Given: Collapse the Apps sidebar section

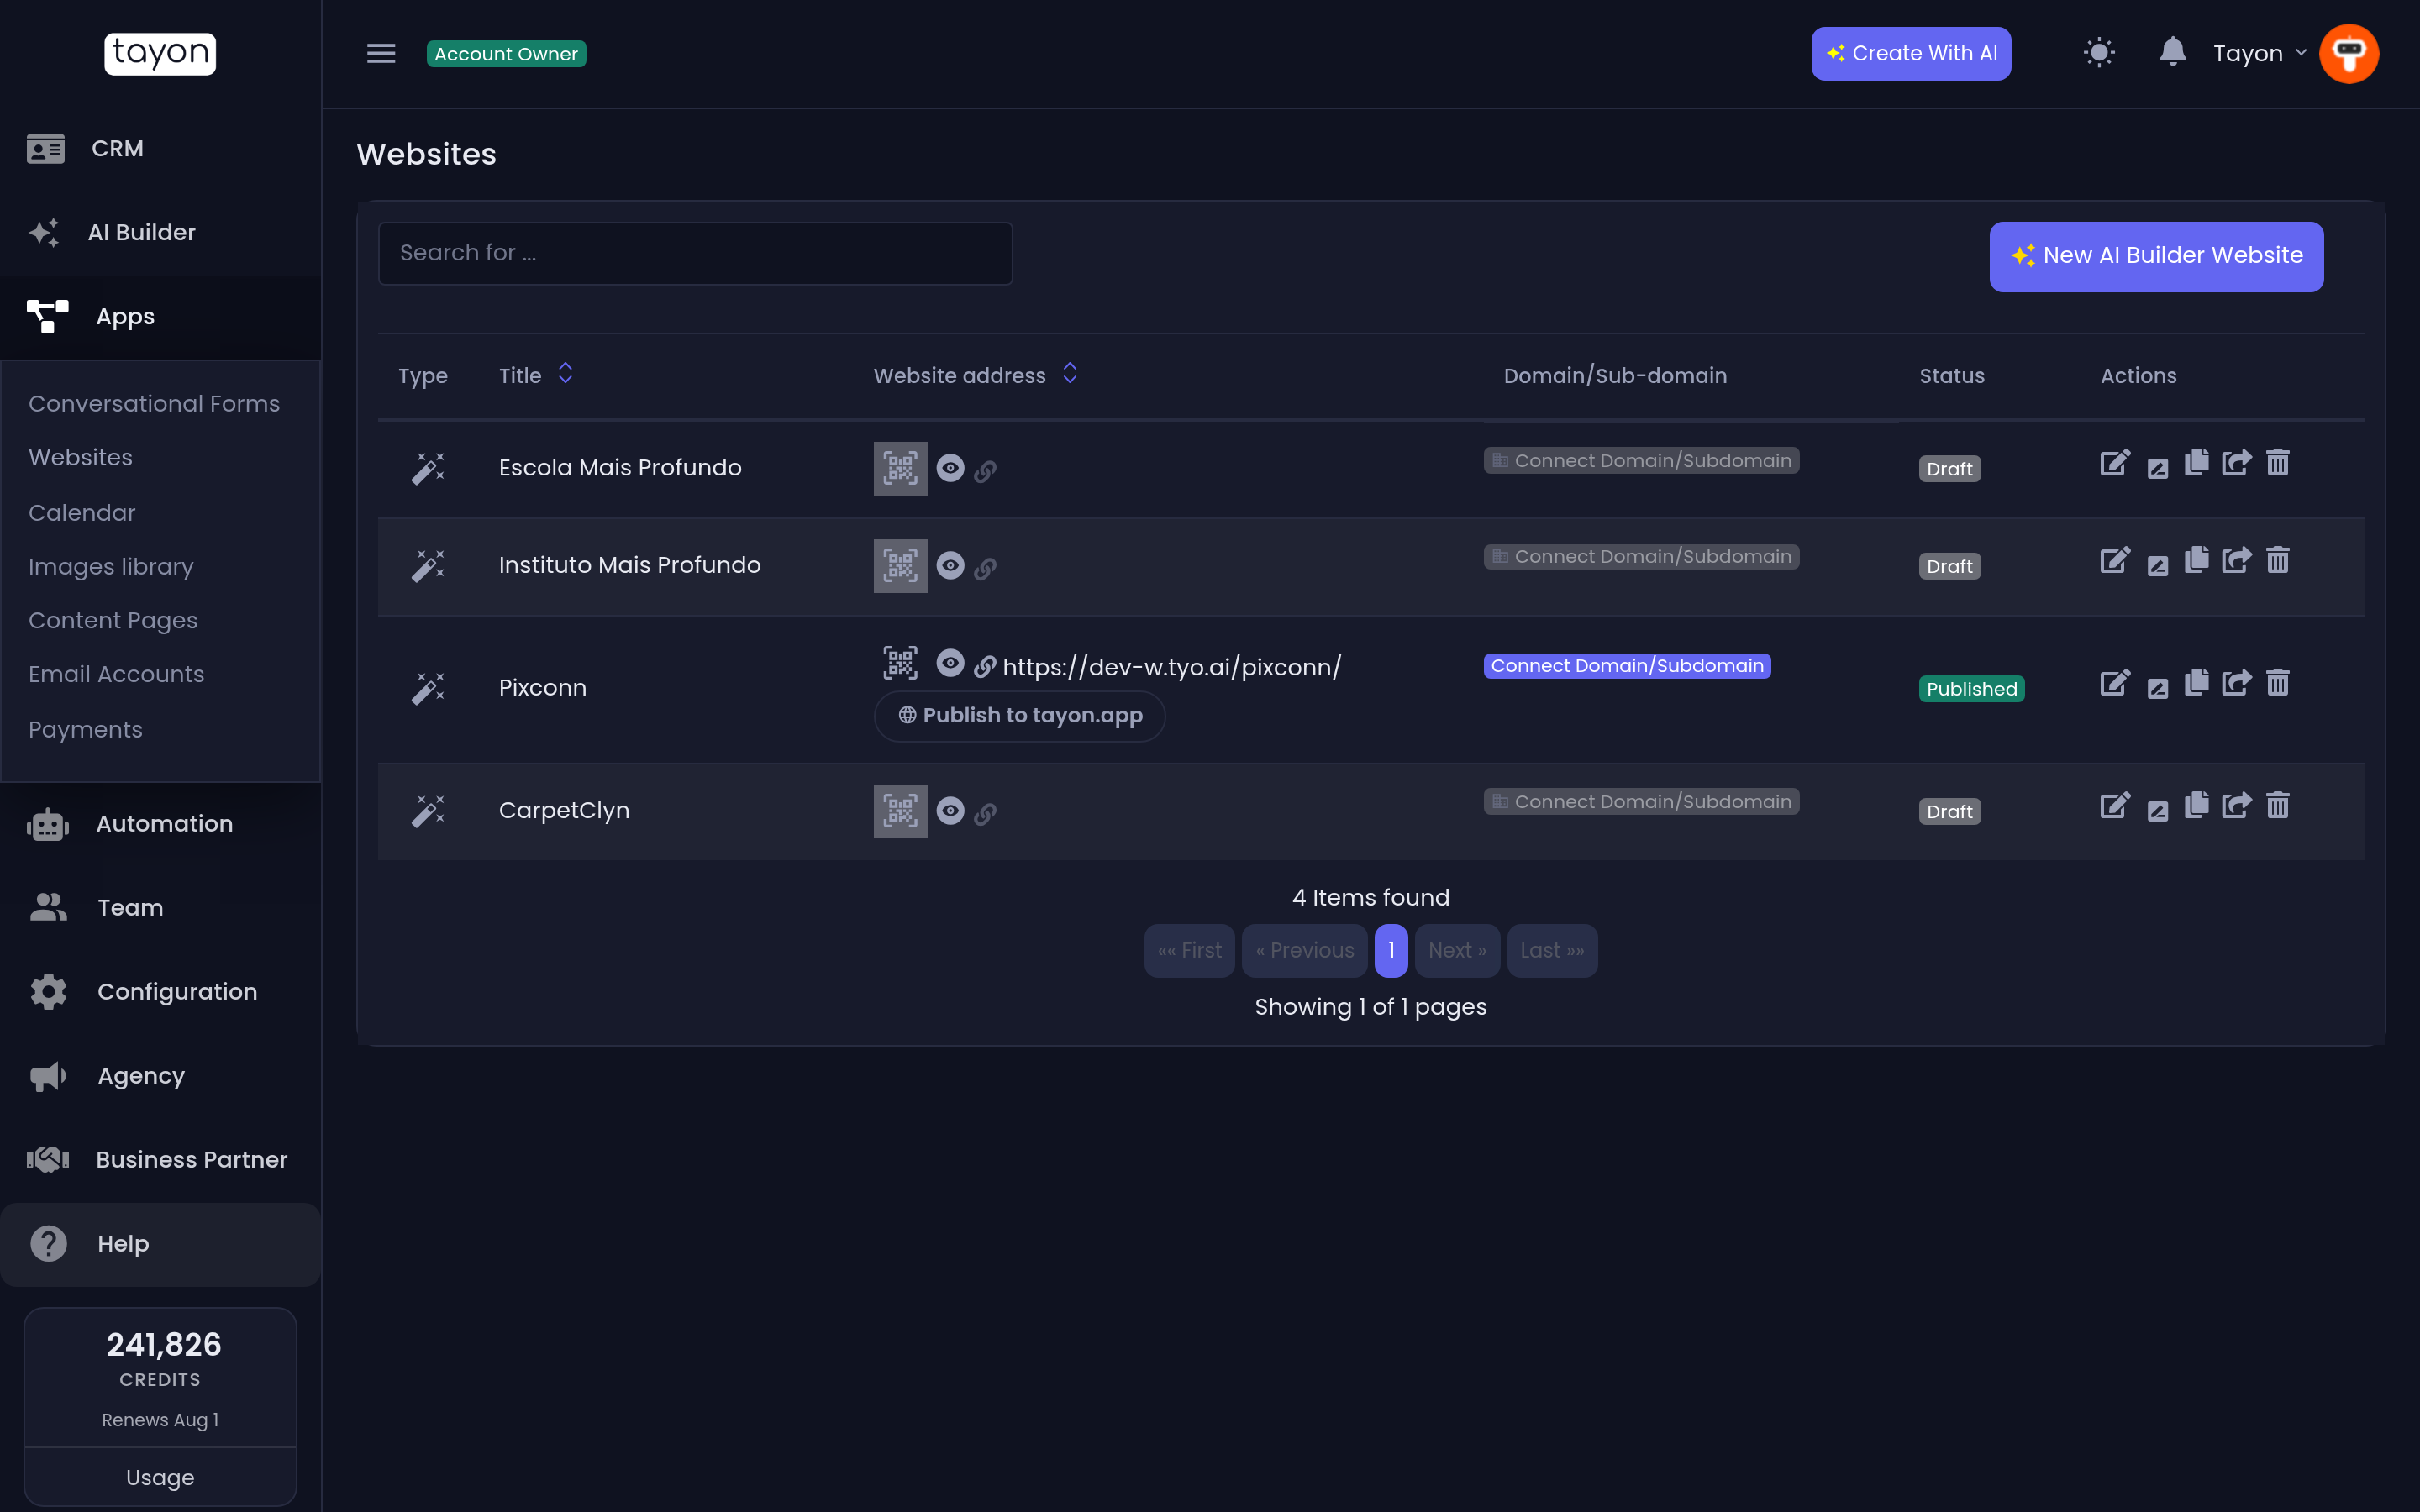Looking at the screenshot, I should pos(160,316).
